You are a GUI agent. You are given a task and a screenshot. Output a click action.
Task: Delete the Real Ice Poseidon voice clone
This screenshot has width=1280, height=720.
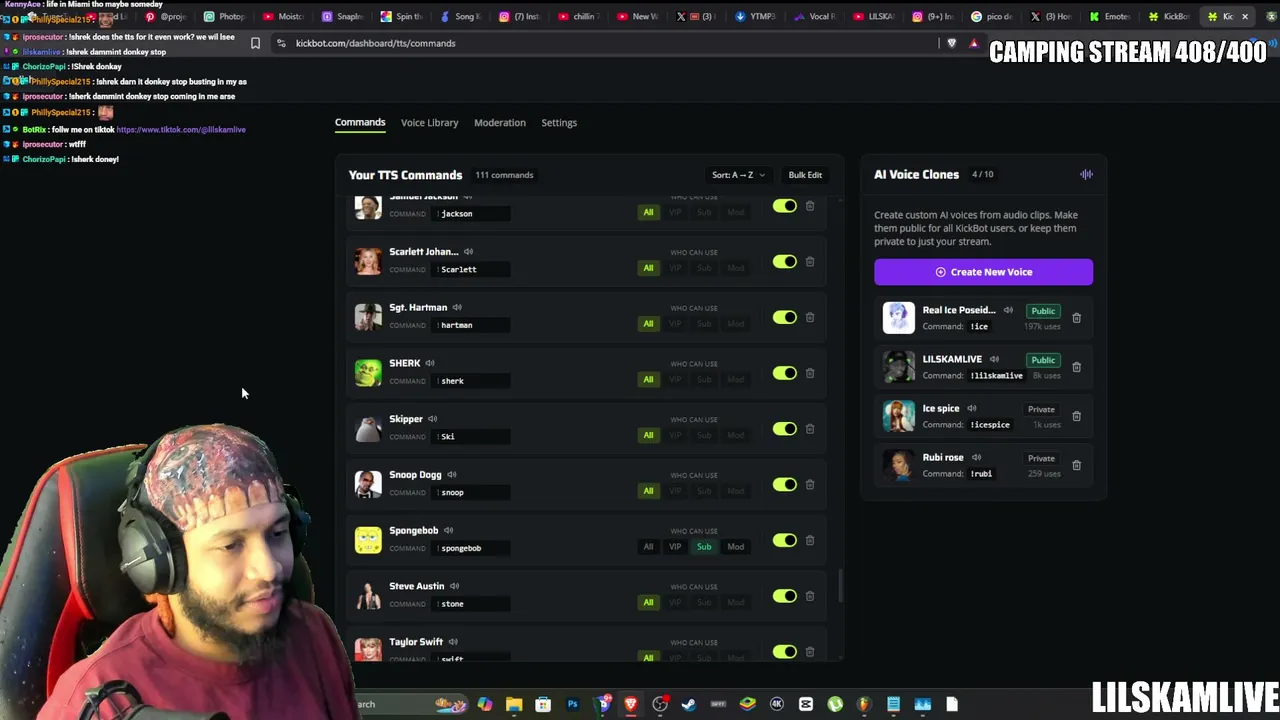tap(1076, 318)
